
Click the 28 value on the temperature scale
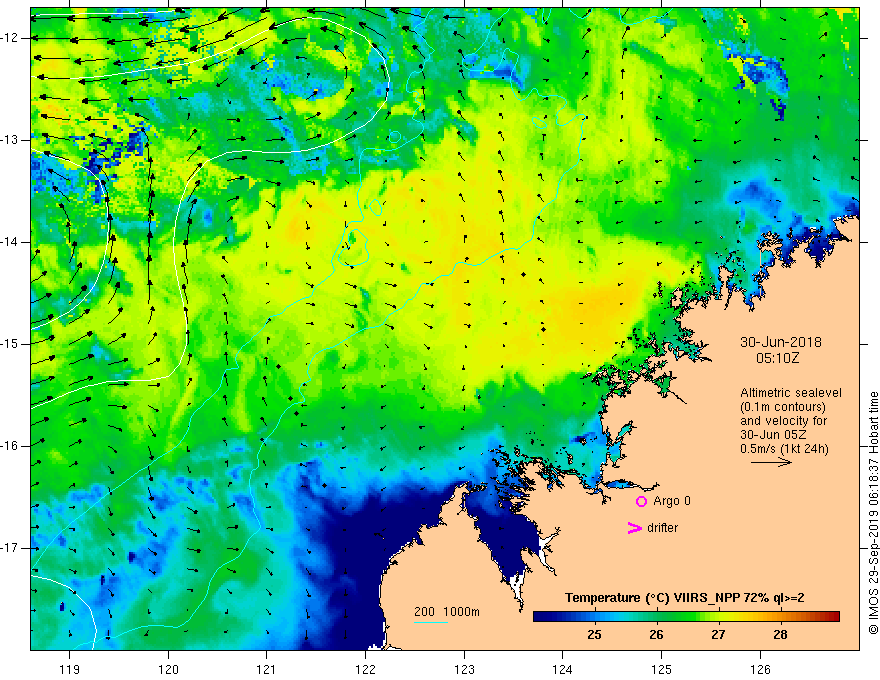[780, 635]
